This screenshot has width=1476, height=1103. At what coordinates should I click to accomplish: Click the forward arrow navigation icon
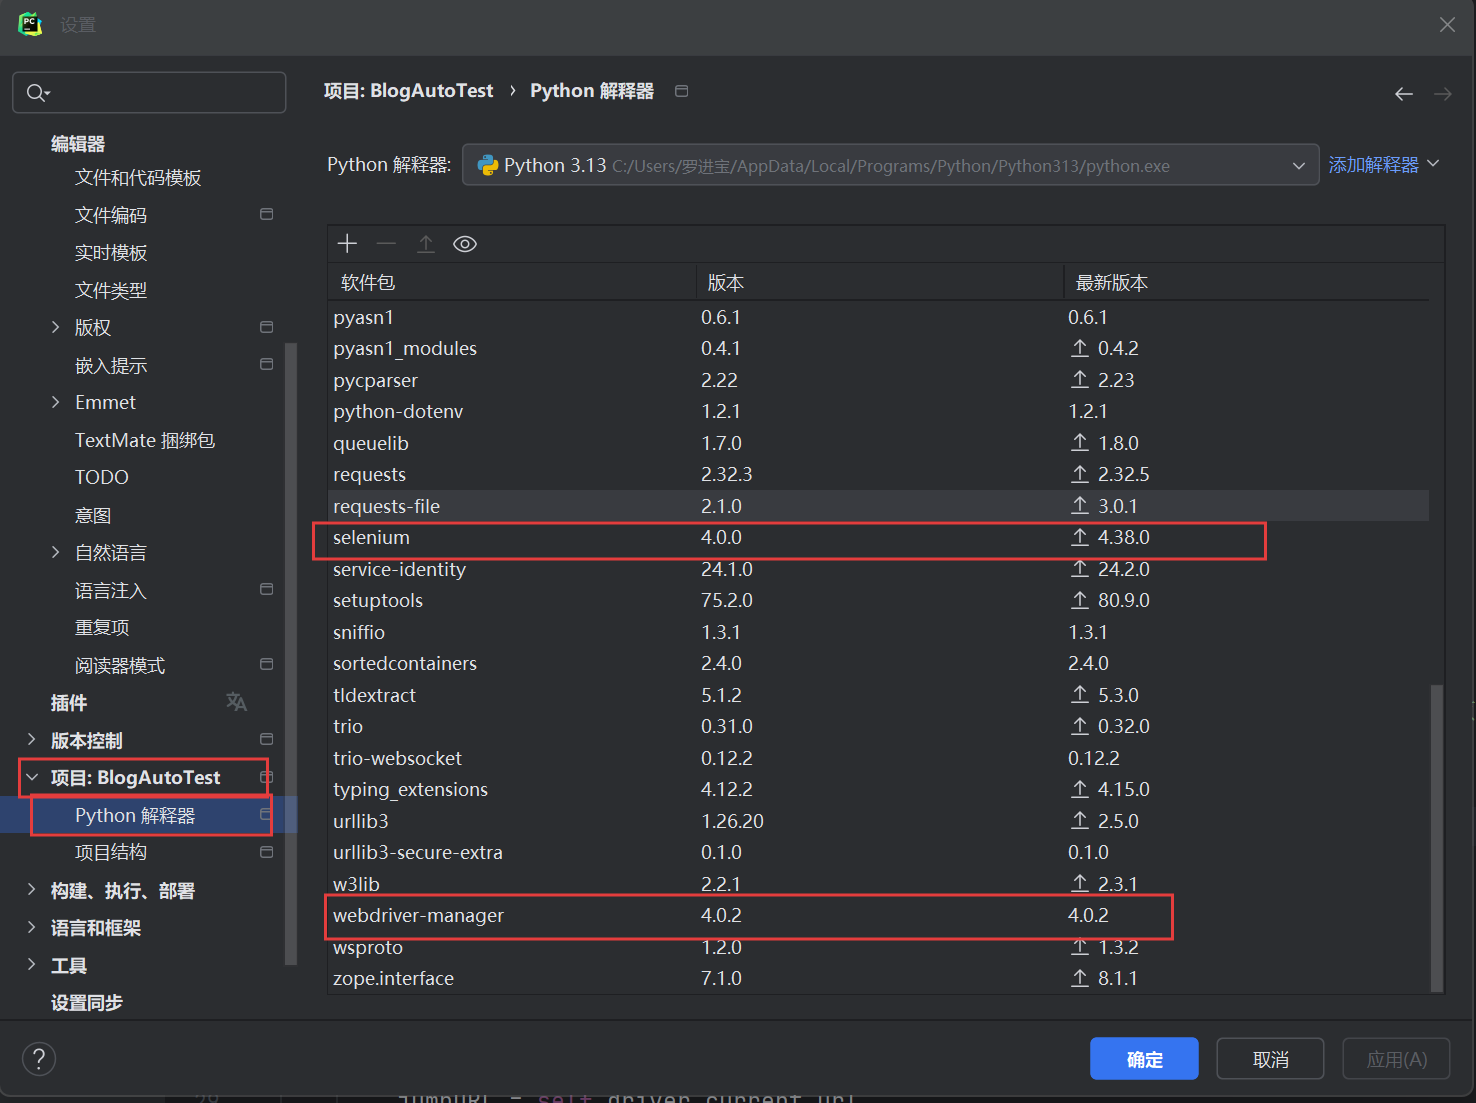pos(1443,94)
